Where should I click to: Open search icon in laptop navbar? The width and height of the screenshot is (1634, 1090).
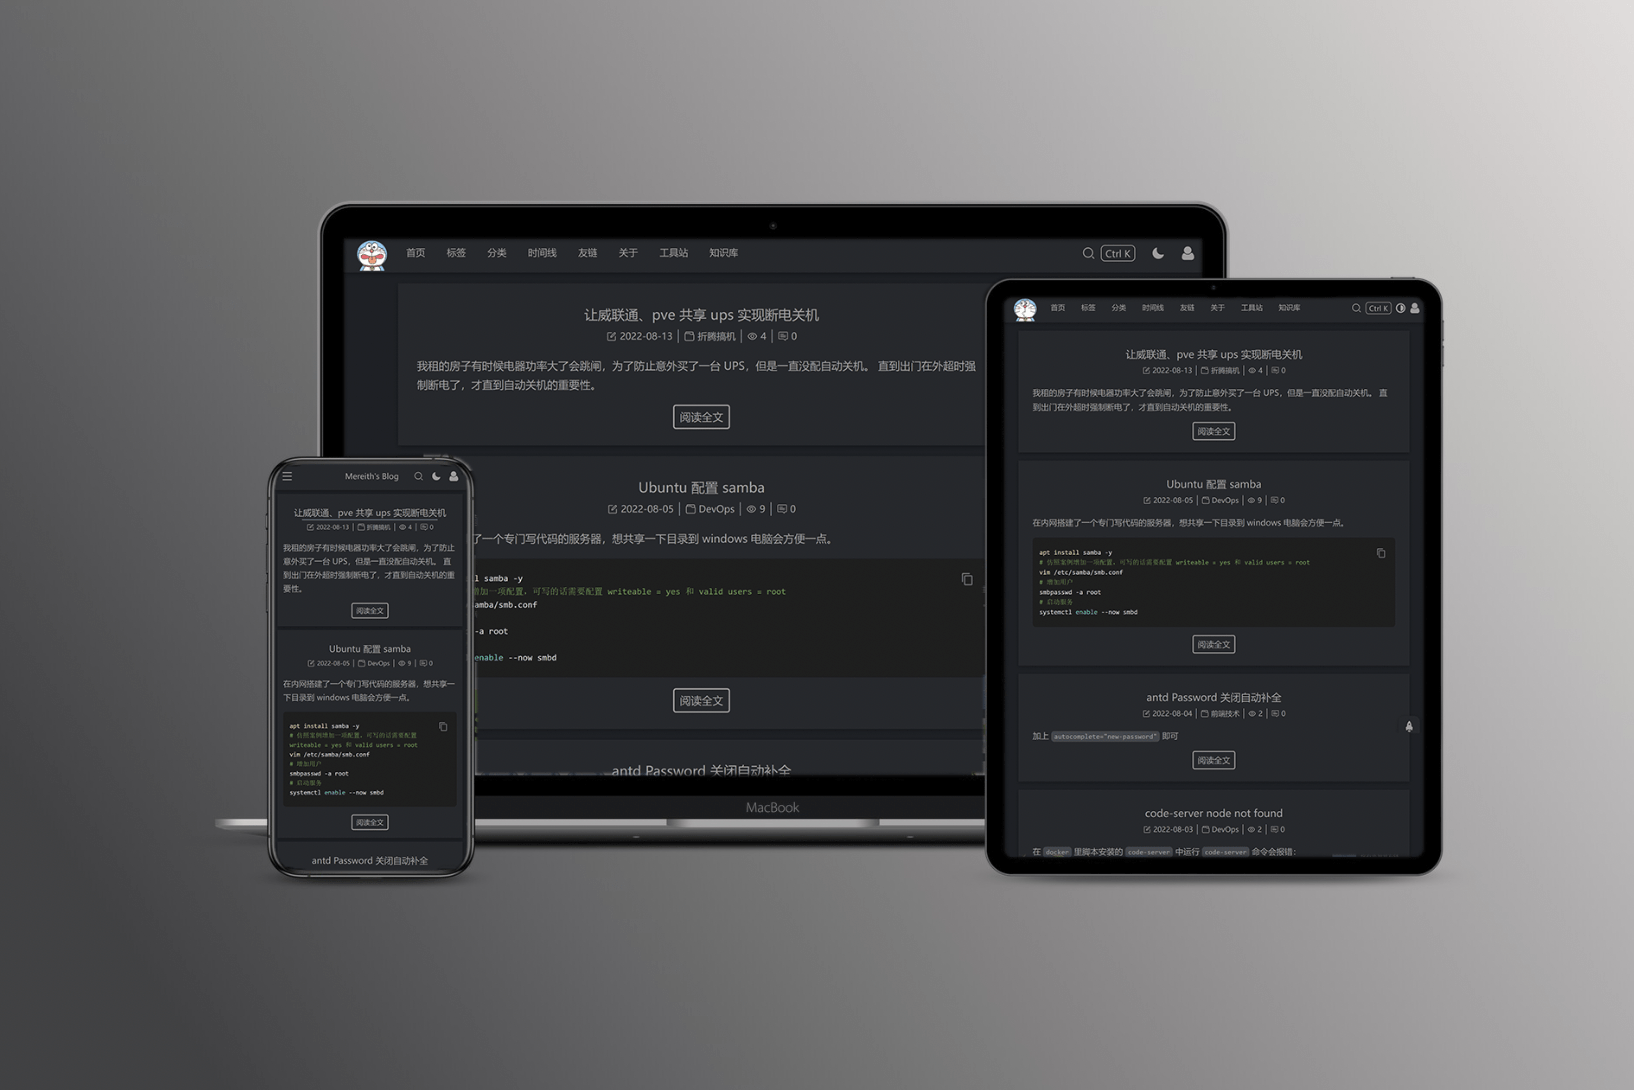tap(1088, 253)
